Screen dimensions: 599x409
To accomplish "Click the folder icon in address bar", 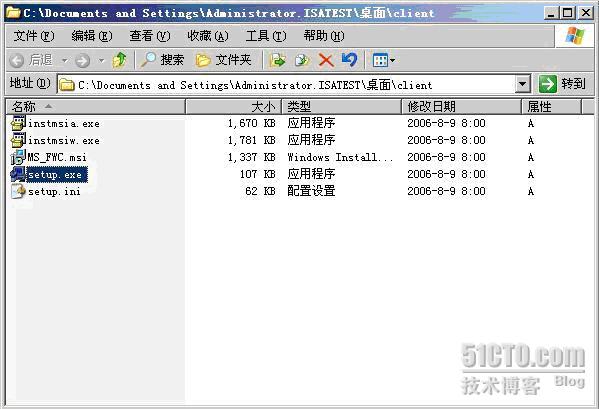I will pos(67,84).
